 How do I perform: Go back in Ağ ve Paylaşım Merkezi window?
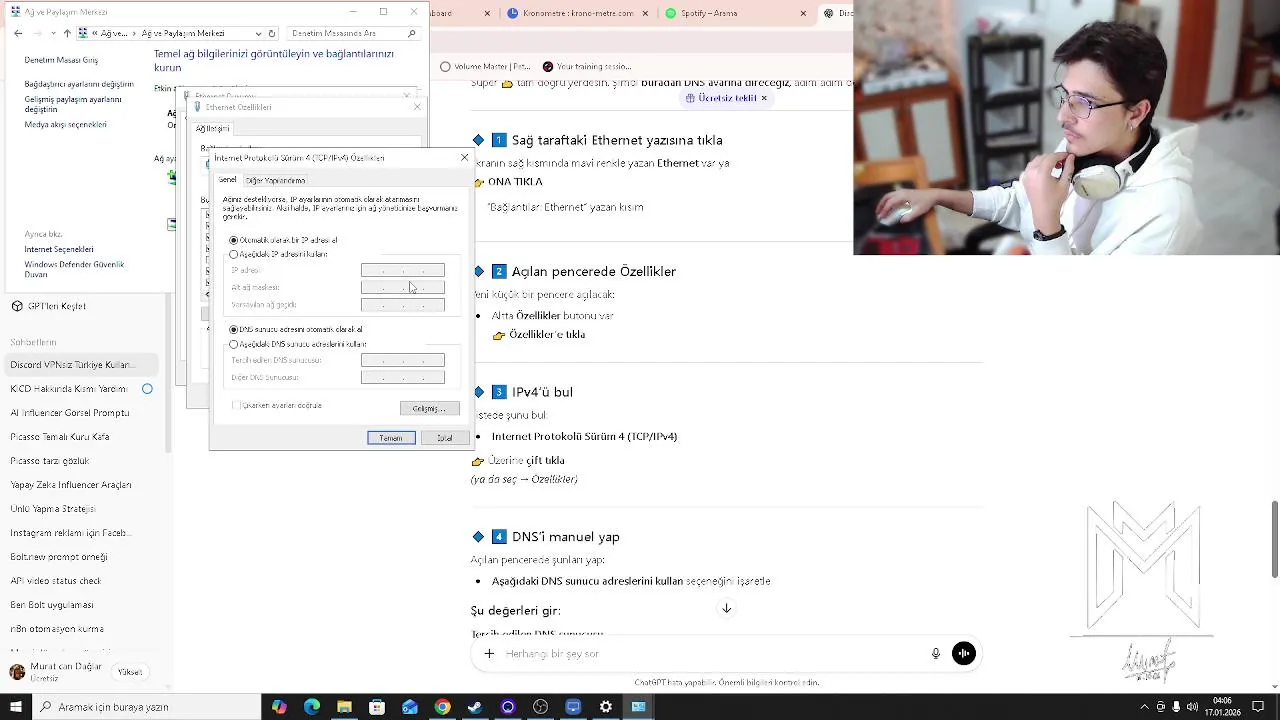pos(18,33)
